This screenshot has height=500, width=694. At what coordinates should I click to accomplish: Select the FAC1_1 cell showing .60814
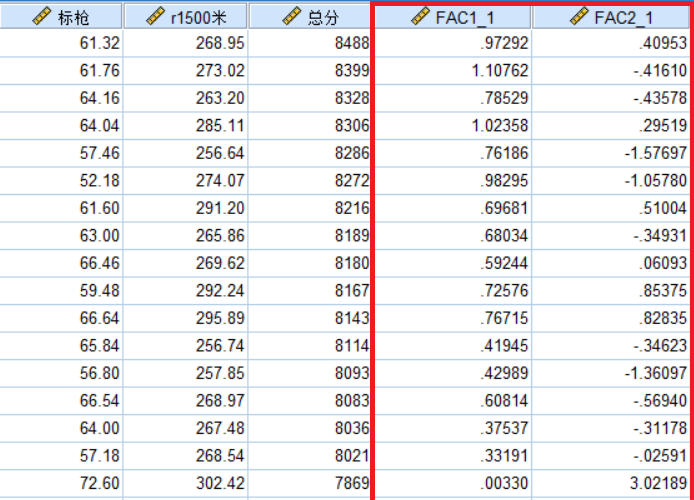(x=453, y=401)
